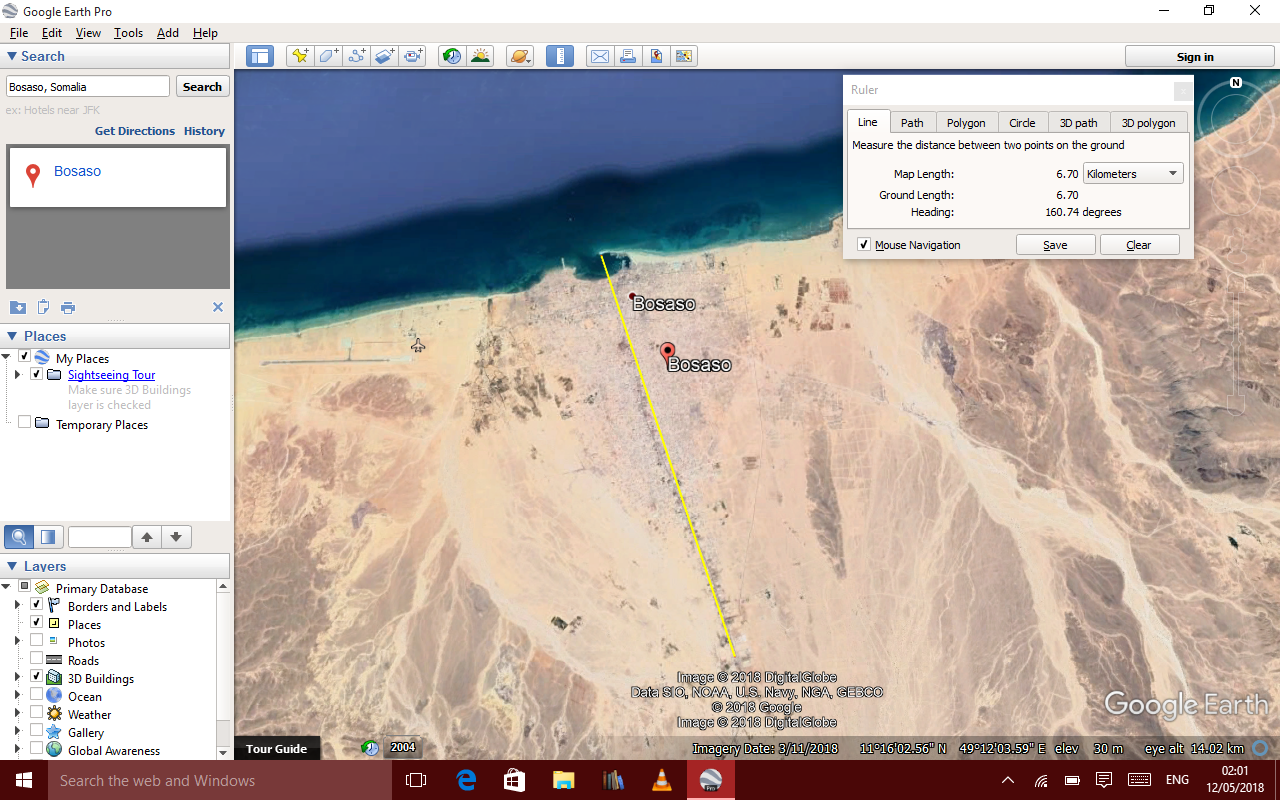Select the Add Path tool
1280x800 pixels.
[x=357, y=57]
